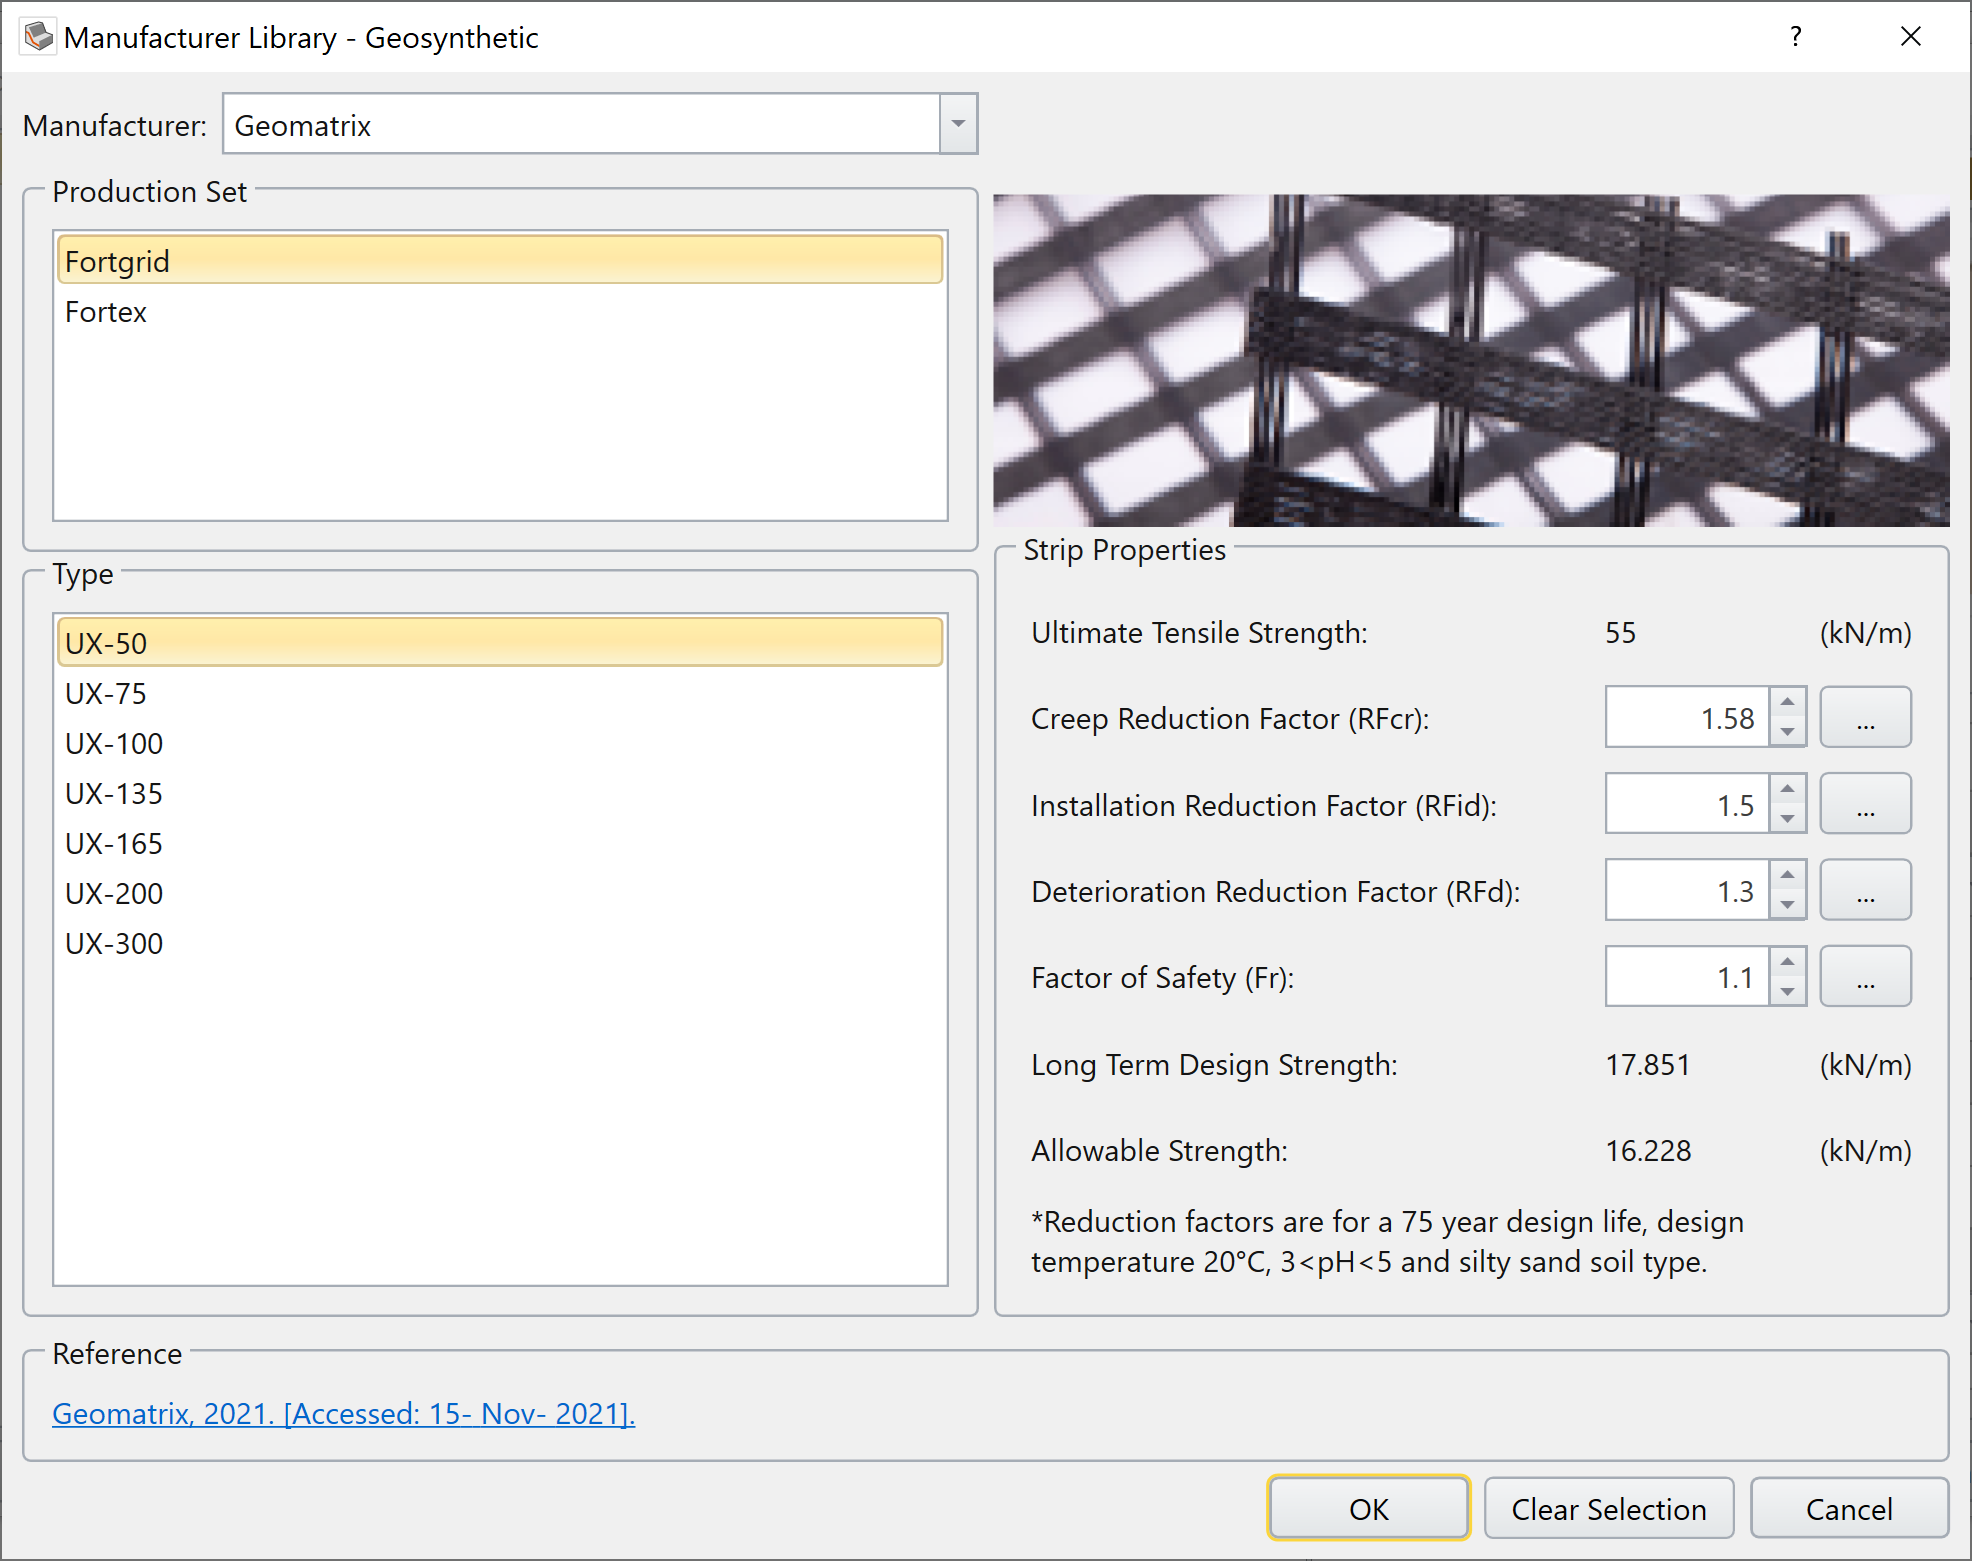The height and width of the screenshot is (1561, 1972).
Task: Open Factor of Safety ellipsis button
Action: coord(1865,976)
